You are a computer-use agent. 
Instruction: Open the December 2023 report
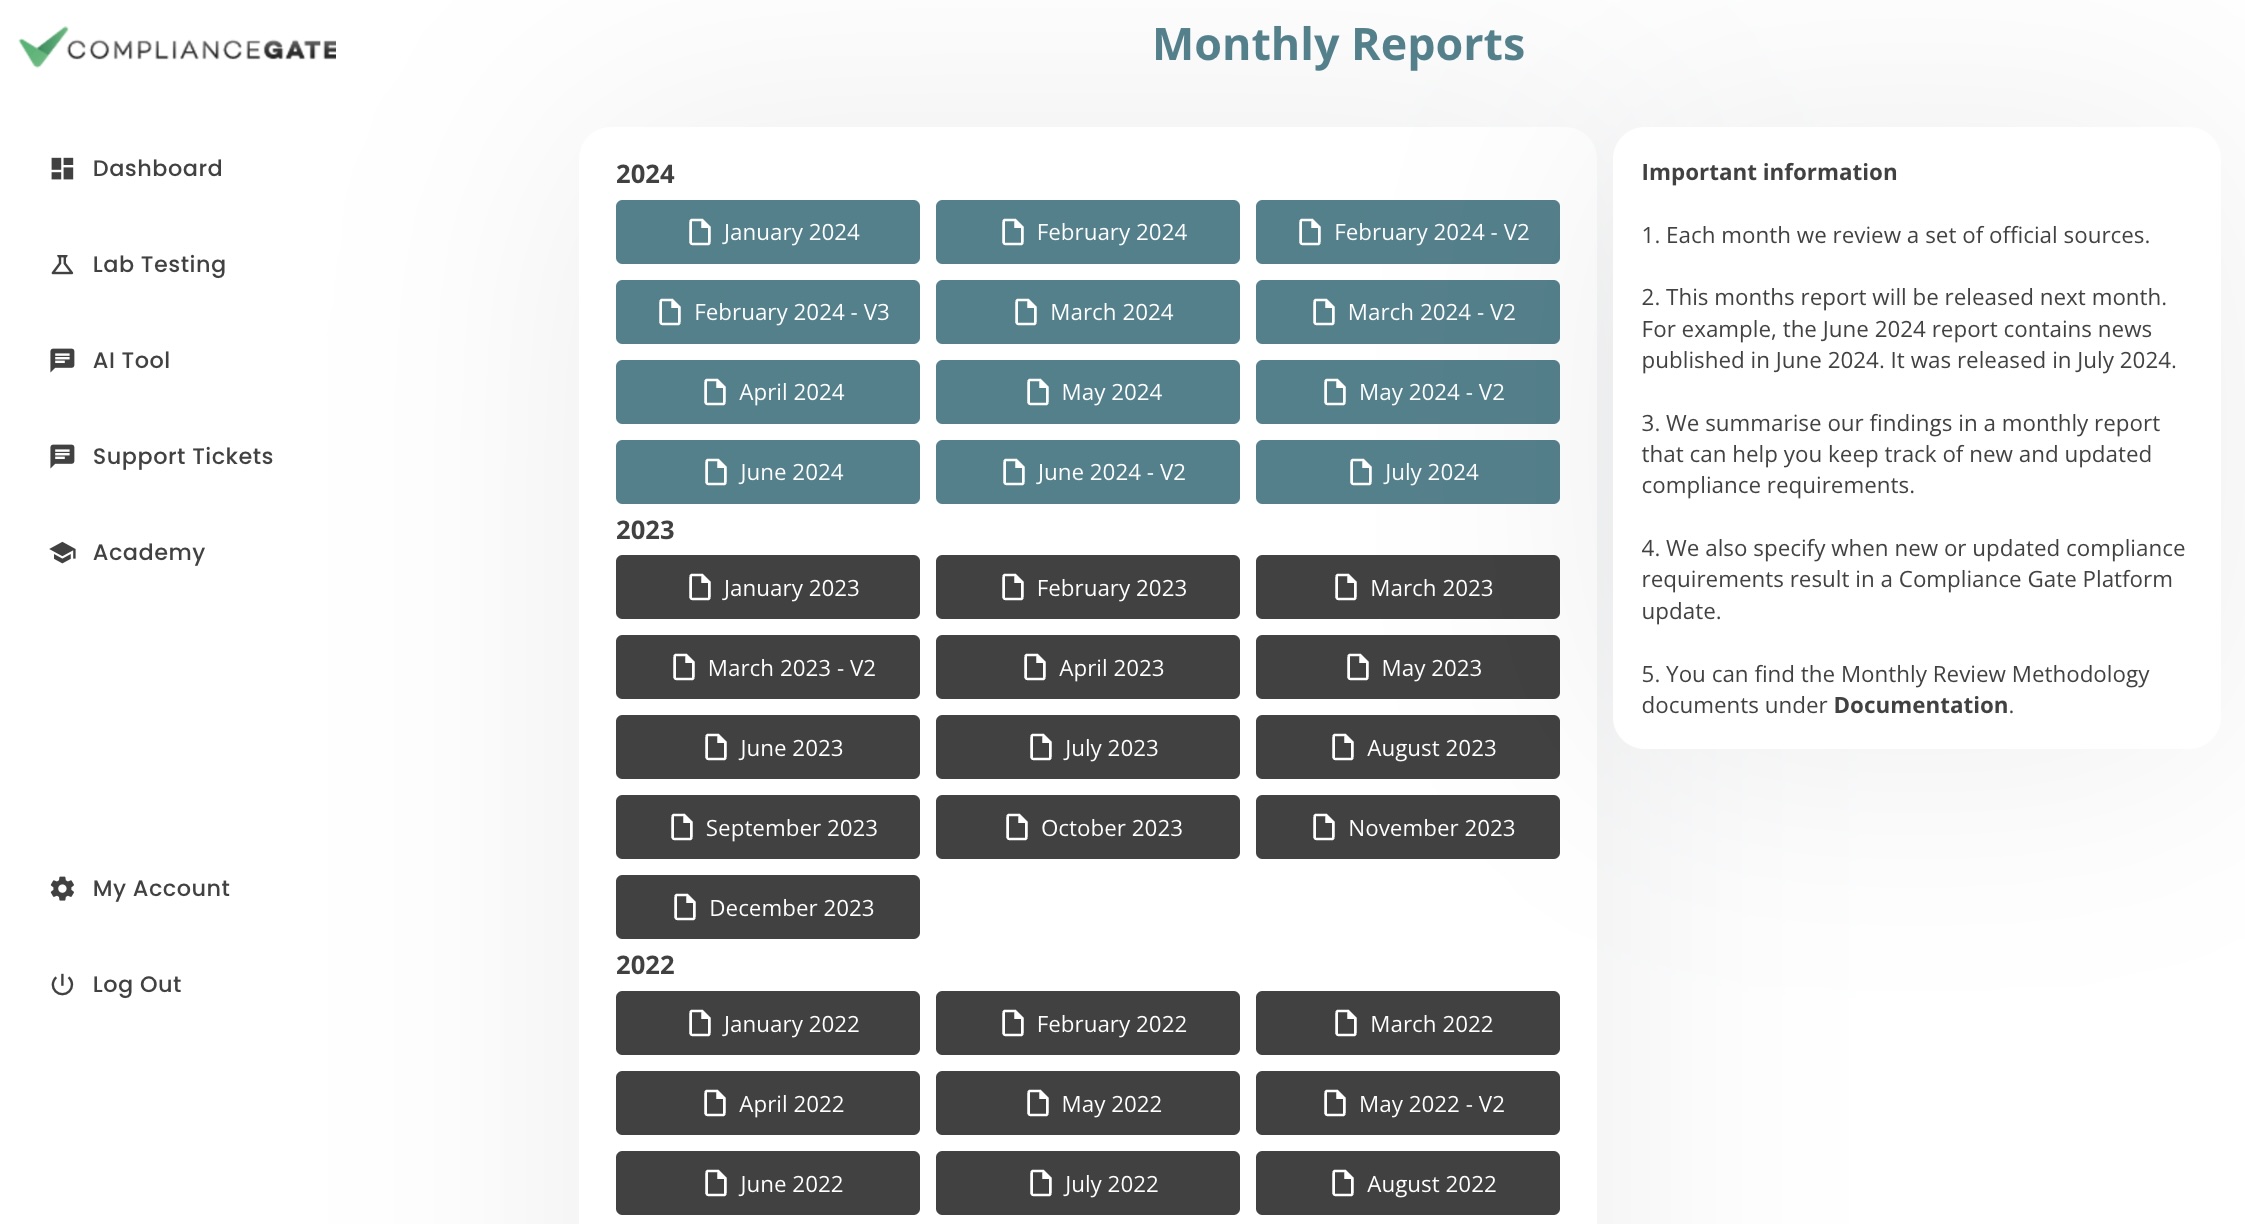pos(768,907)
